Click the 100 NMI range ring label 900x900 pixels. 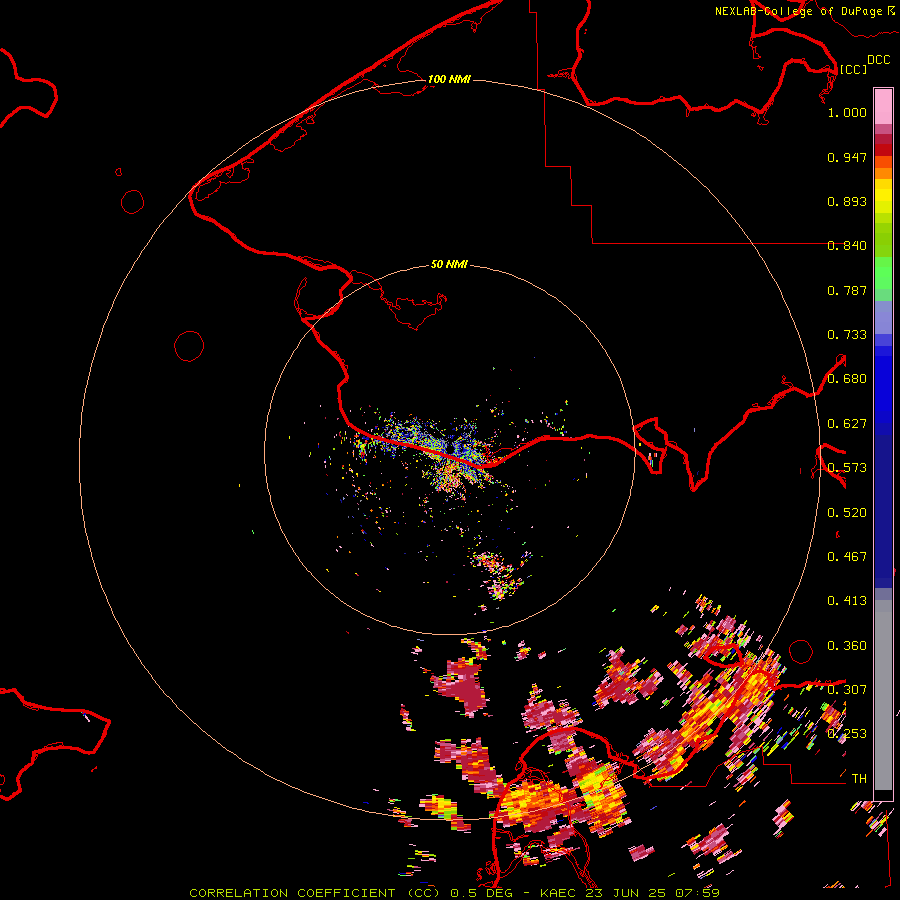[449, 79]
